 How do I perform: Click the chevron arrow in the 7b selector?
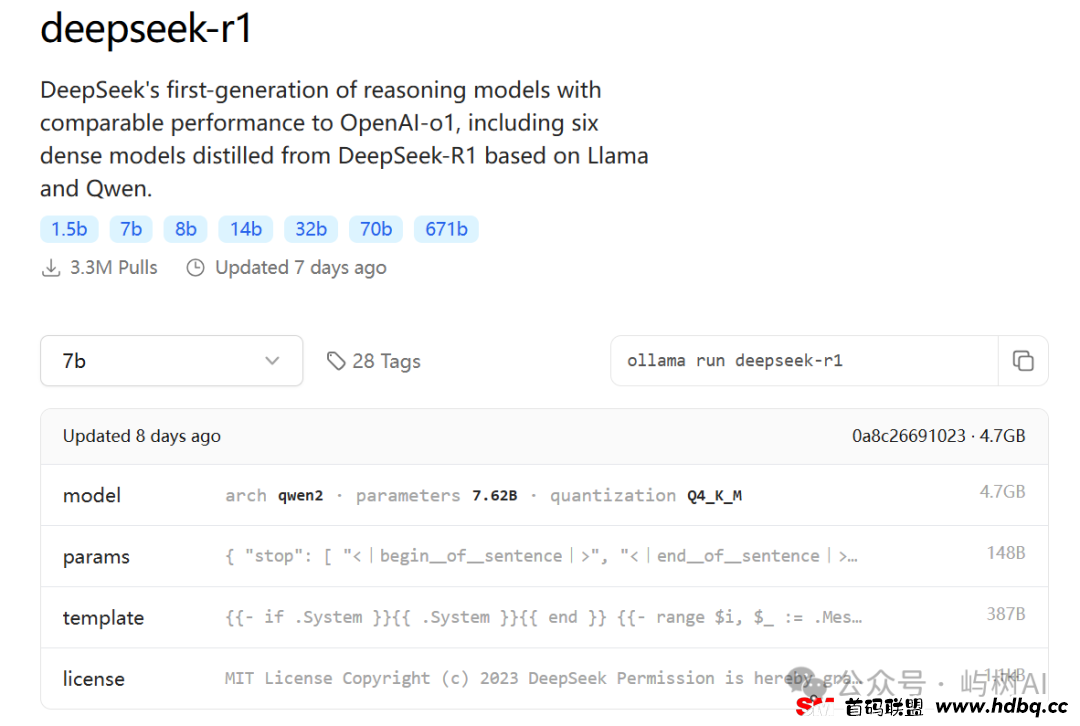tap(273, 361)
